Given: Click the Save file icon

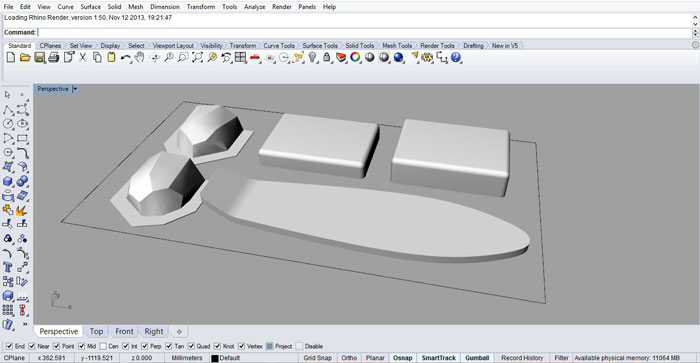Looking at the screenshot, I should coord(39,57).
